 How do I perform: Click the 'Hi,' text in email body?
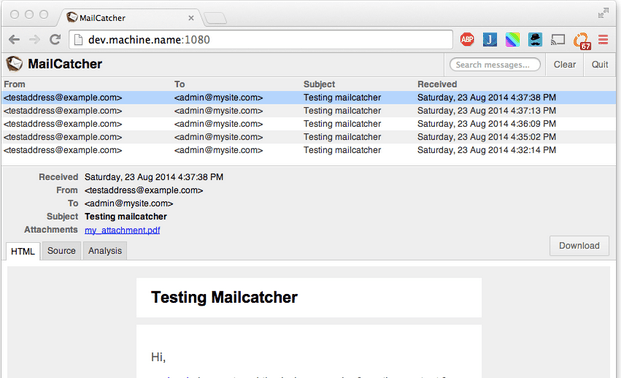[158, 357]
